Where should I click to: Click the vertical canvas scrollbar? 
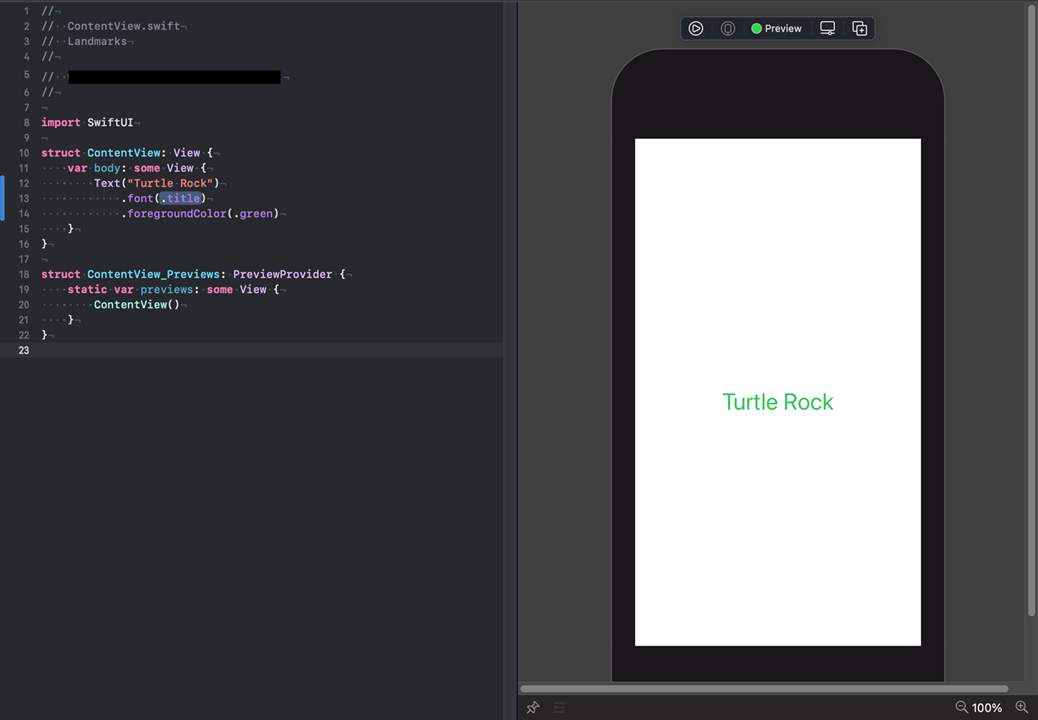(1031, 311)
